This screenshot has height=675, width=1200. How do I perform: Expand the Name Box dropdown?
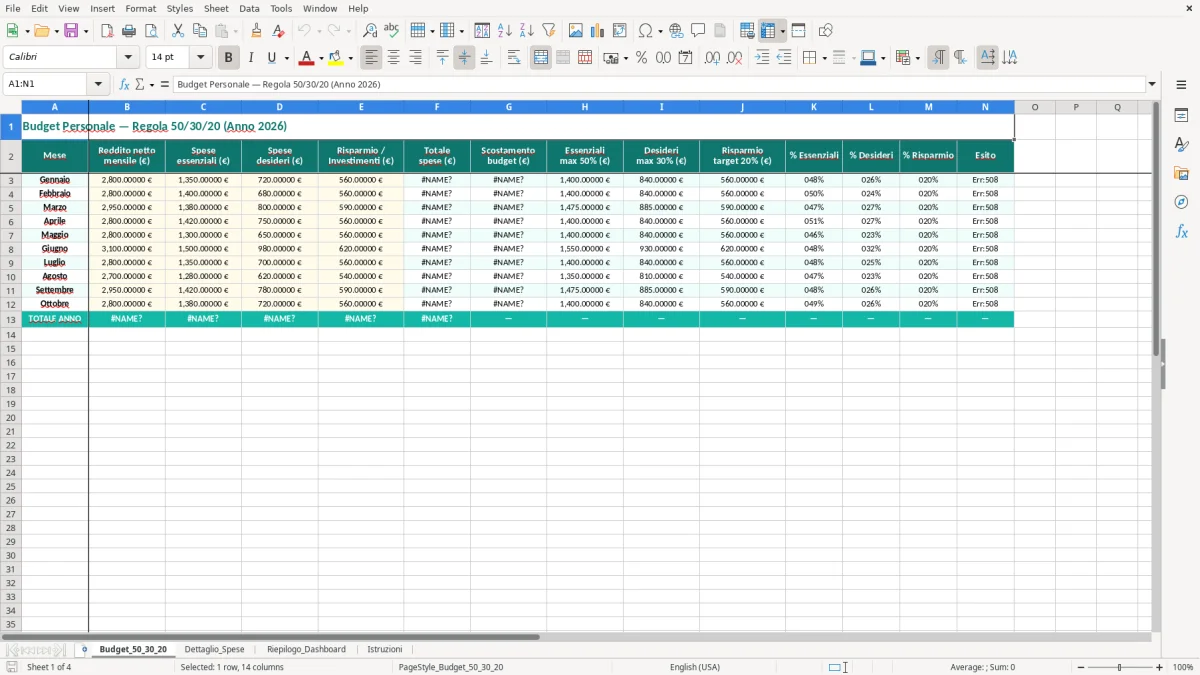tap(98, 84)
